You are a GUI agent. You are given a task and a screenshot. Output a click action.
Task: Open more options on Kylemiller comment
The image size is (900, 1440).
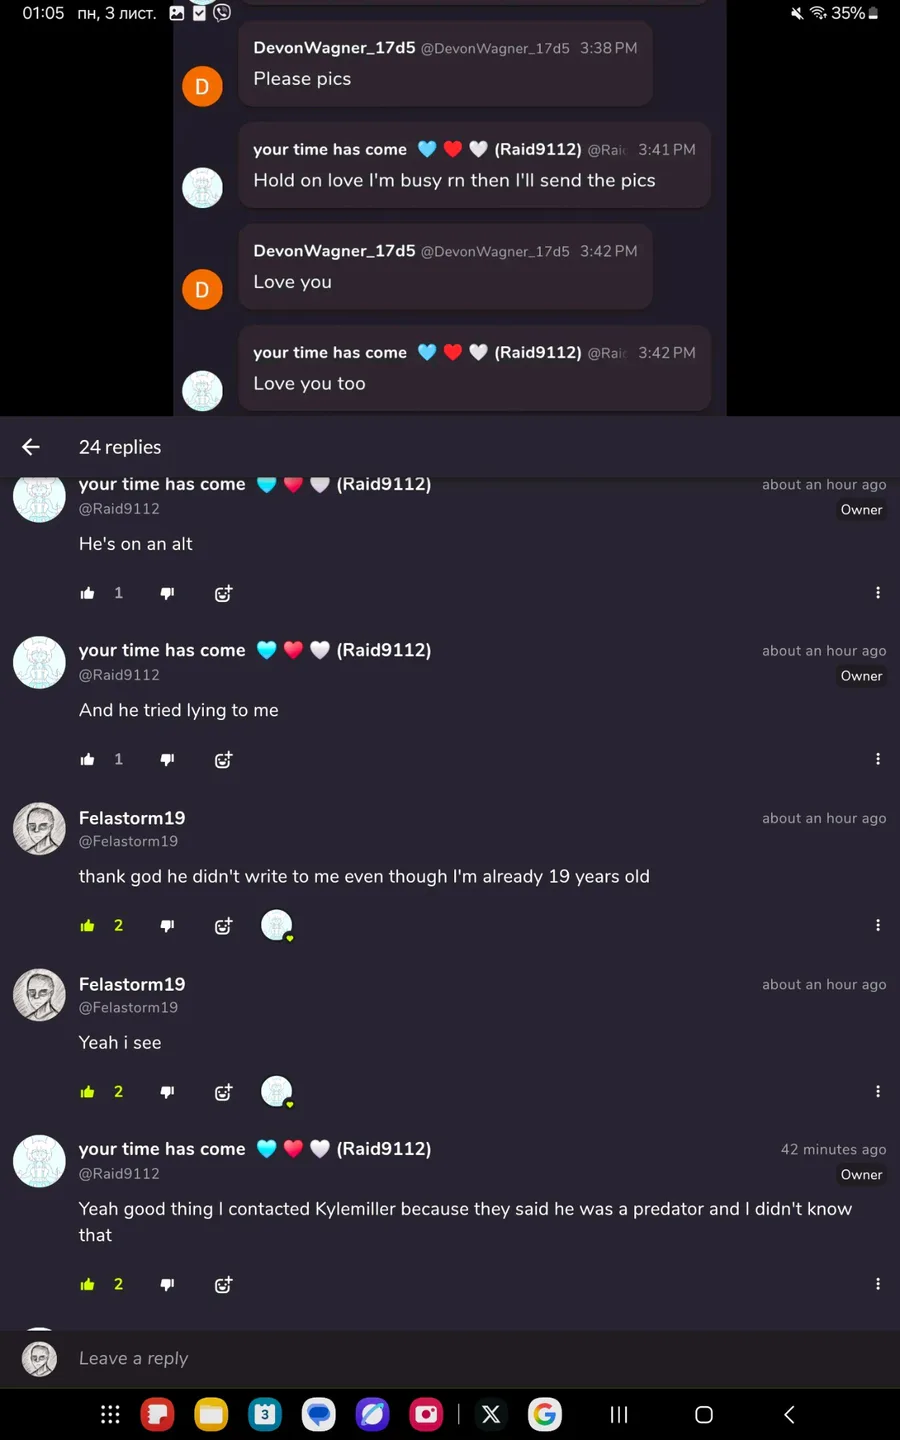[x=878, y=1284]
